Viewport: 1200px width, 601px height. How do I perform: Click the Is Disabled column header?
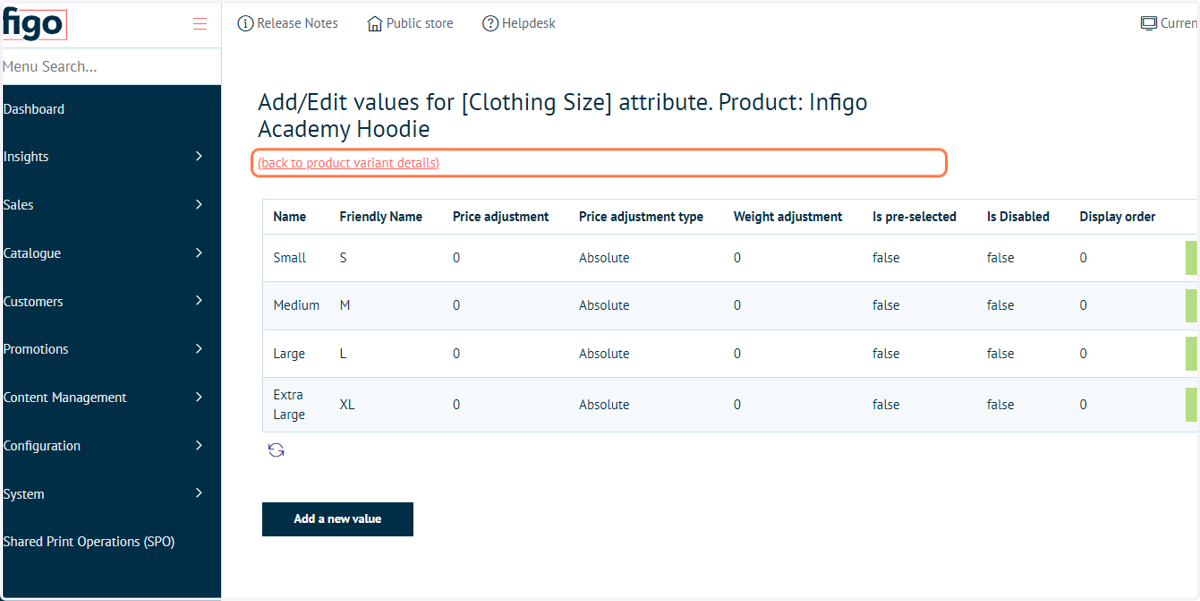(x=1018, y=216)
